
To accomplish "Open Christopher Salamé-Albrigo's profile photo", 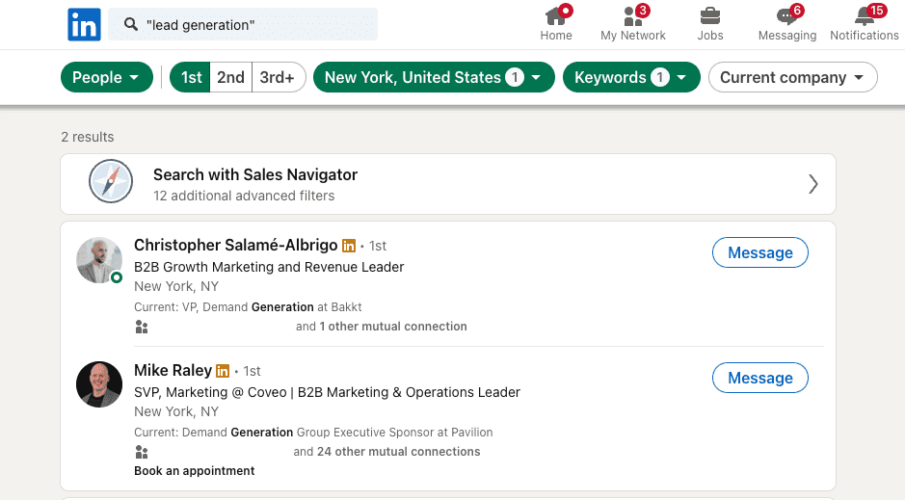I will tap(99, 260).
